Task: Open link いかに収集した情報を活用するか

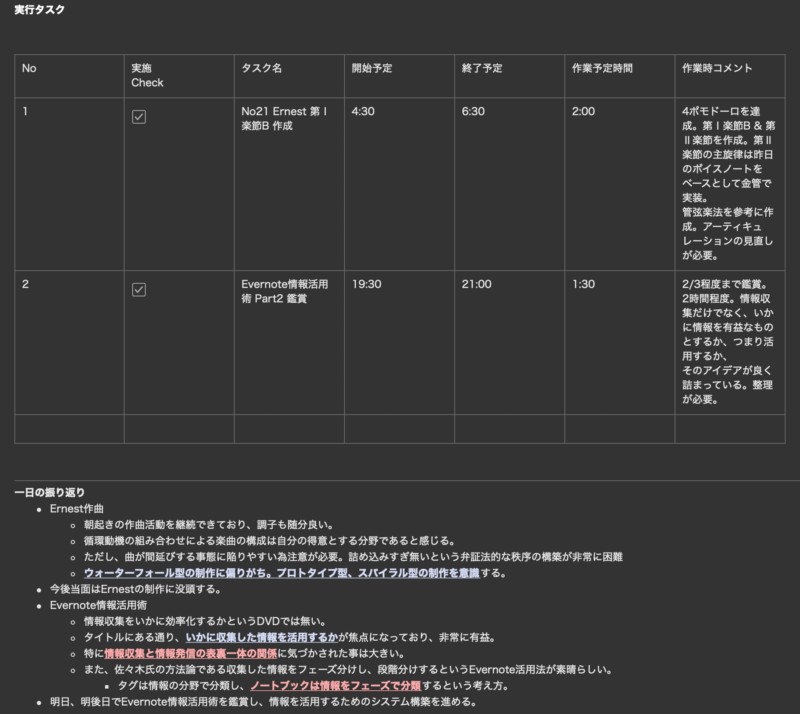Action: coord(262,637)
